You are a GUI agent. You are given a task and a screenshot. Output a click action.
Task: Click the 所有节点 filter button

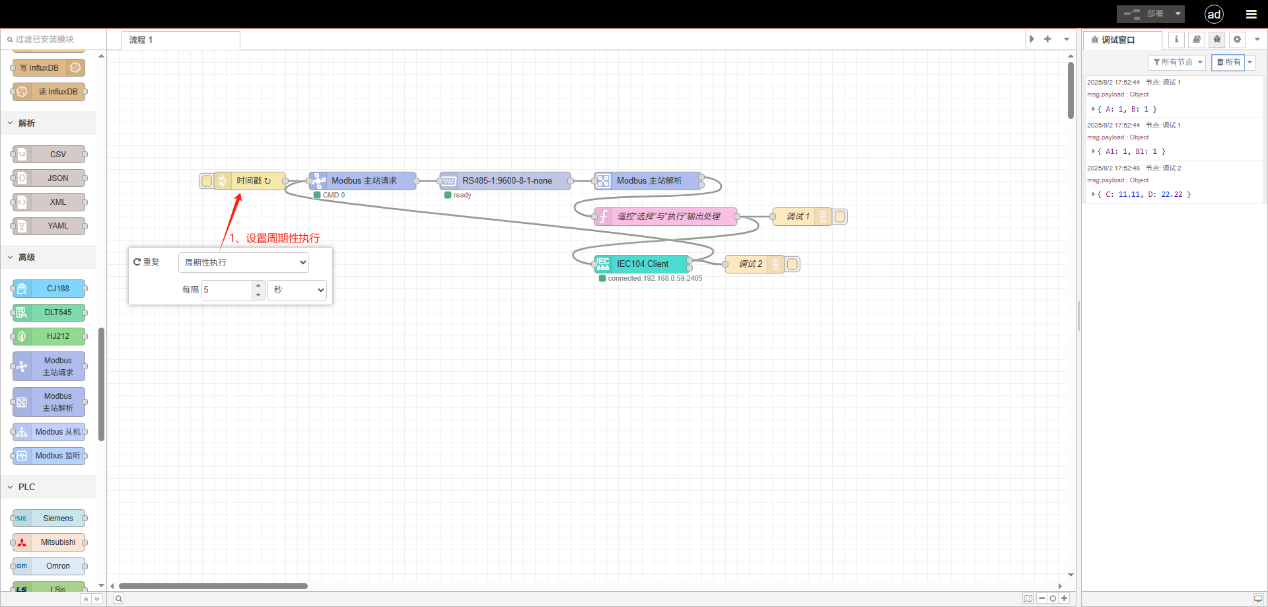(1177, 62)
